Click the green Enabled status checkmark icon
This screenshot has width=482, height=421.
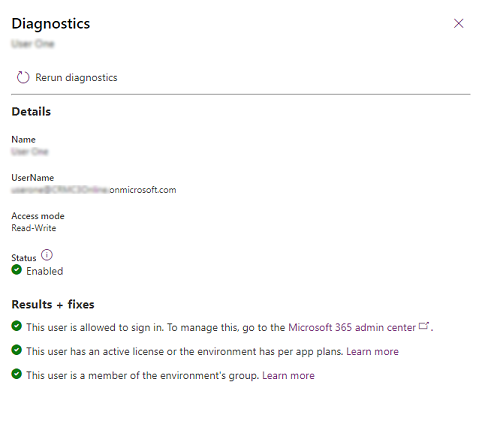click(16, 269)
